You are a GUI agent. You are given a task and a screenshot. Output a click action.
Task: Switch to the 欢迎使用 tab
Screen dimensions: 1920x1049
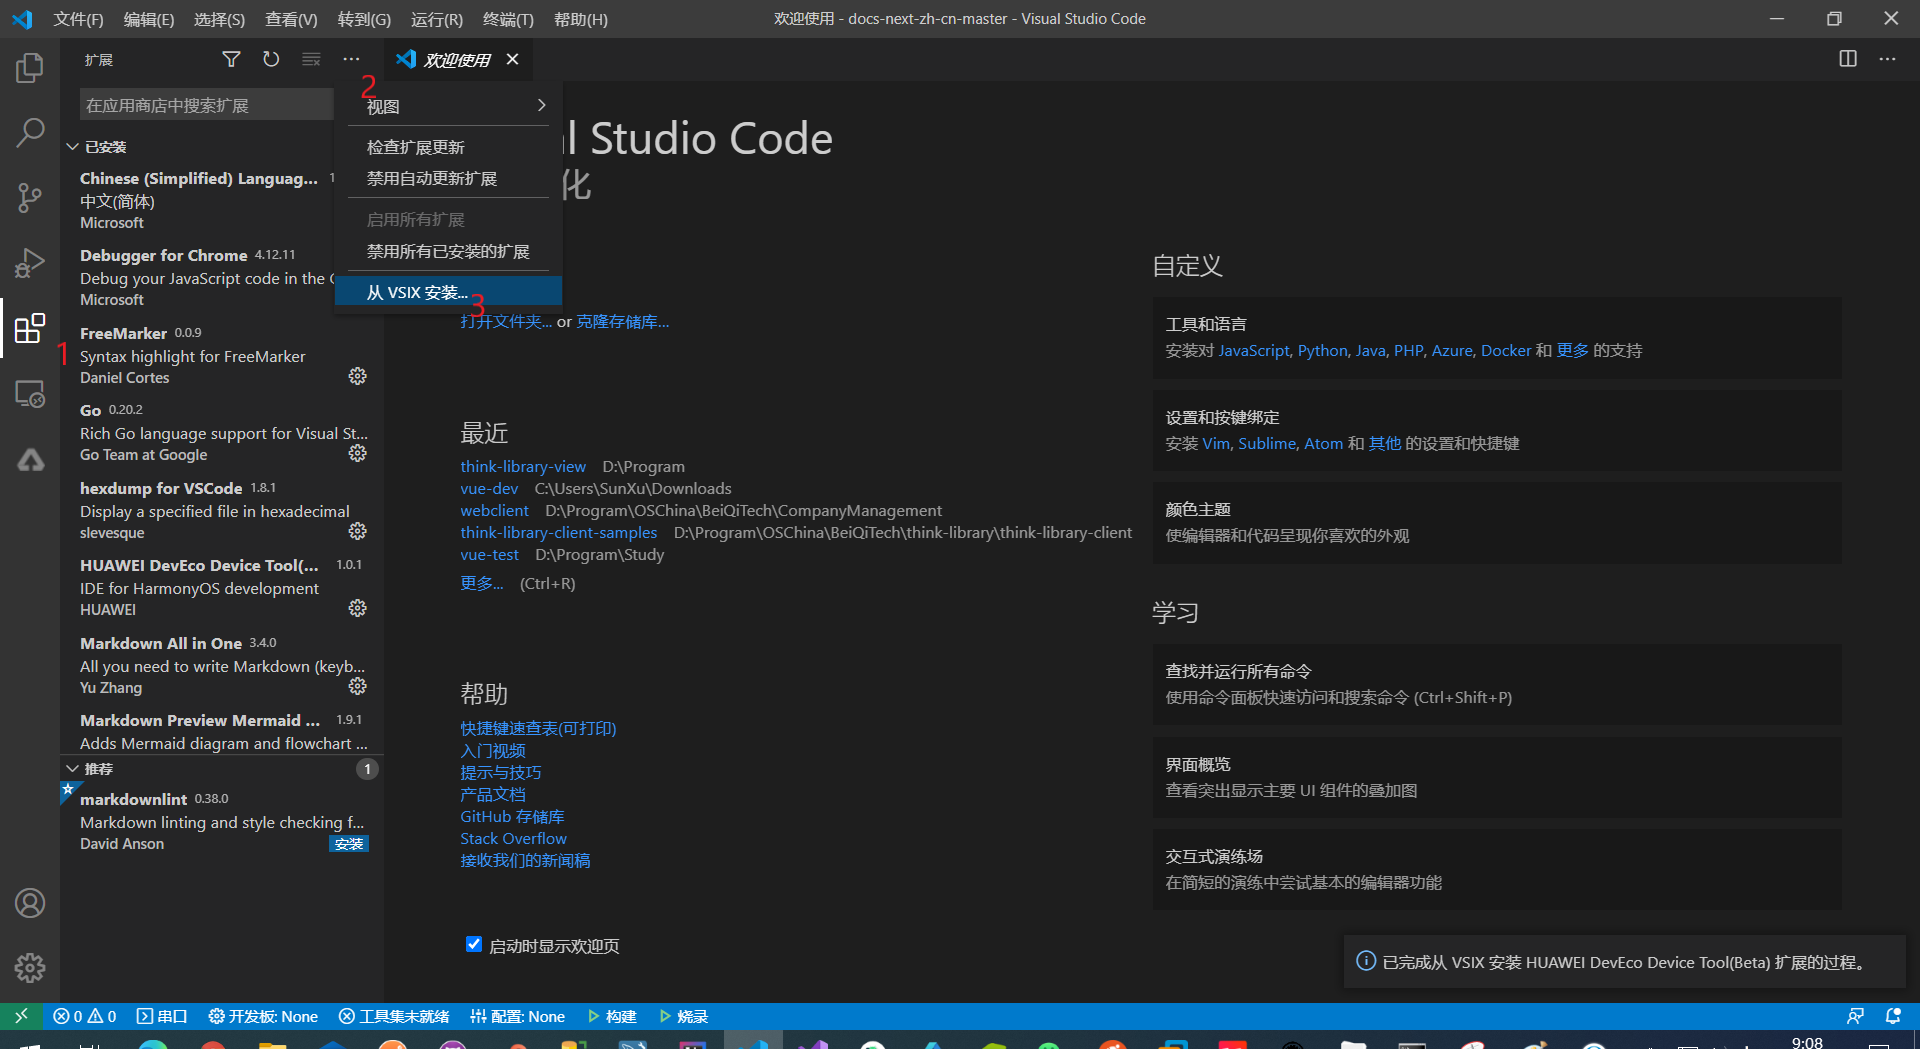(457, 60)
